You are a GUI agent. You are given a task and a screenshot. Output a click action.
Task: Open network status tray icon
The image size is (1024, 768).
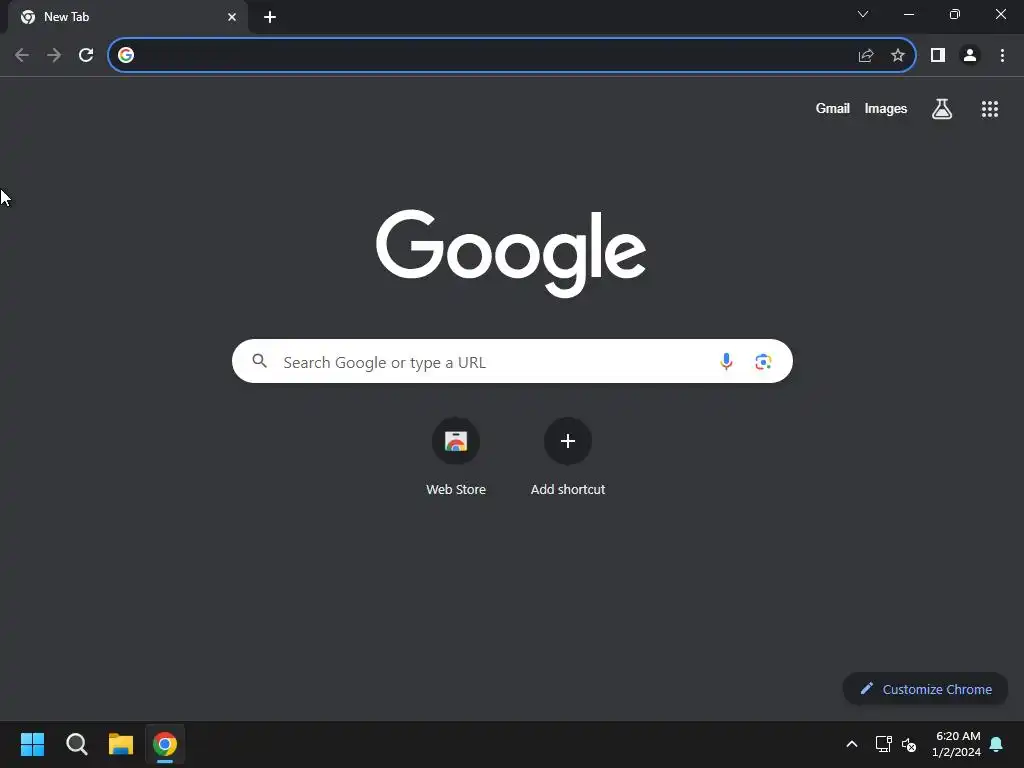pyautogui.click(x=884, y=744)
